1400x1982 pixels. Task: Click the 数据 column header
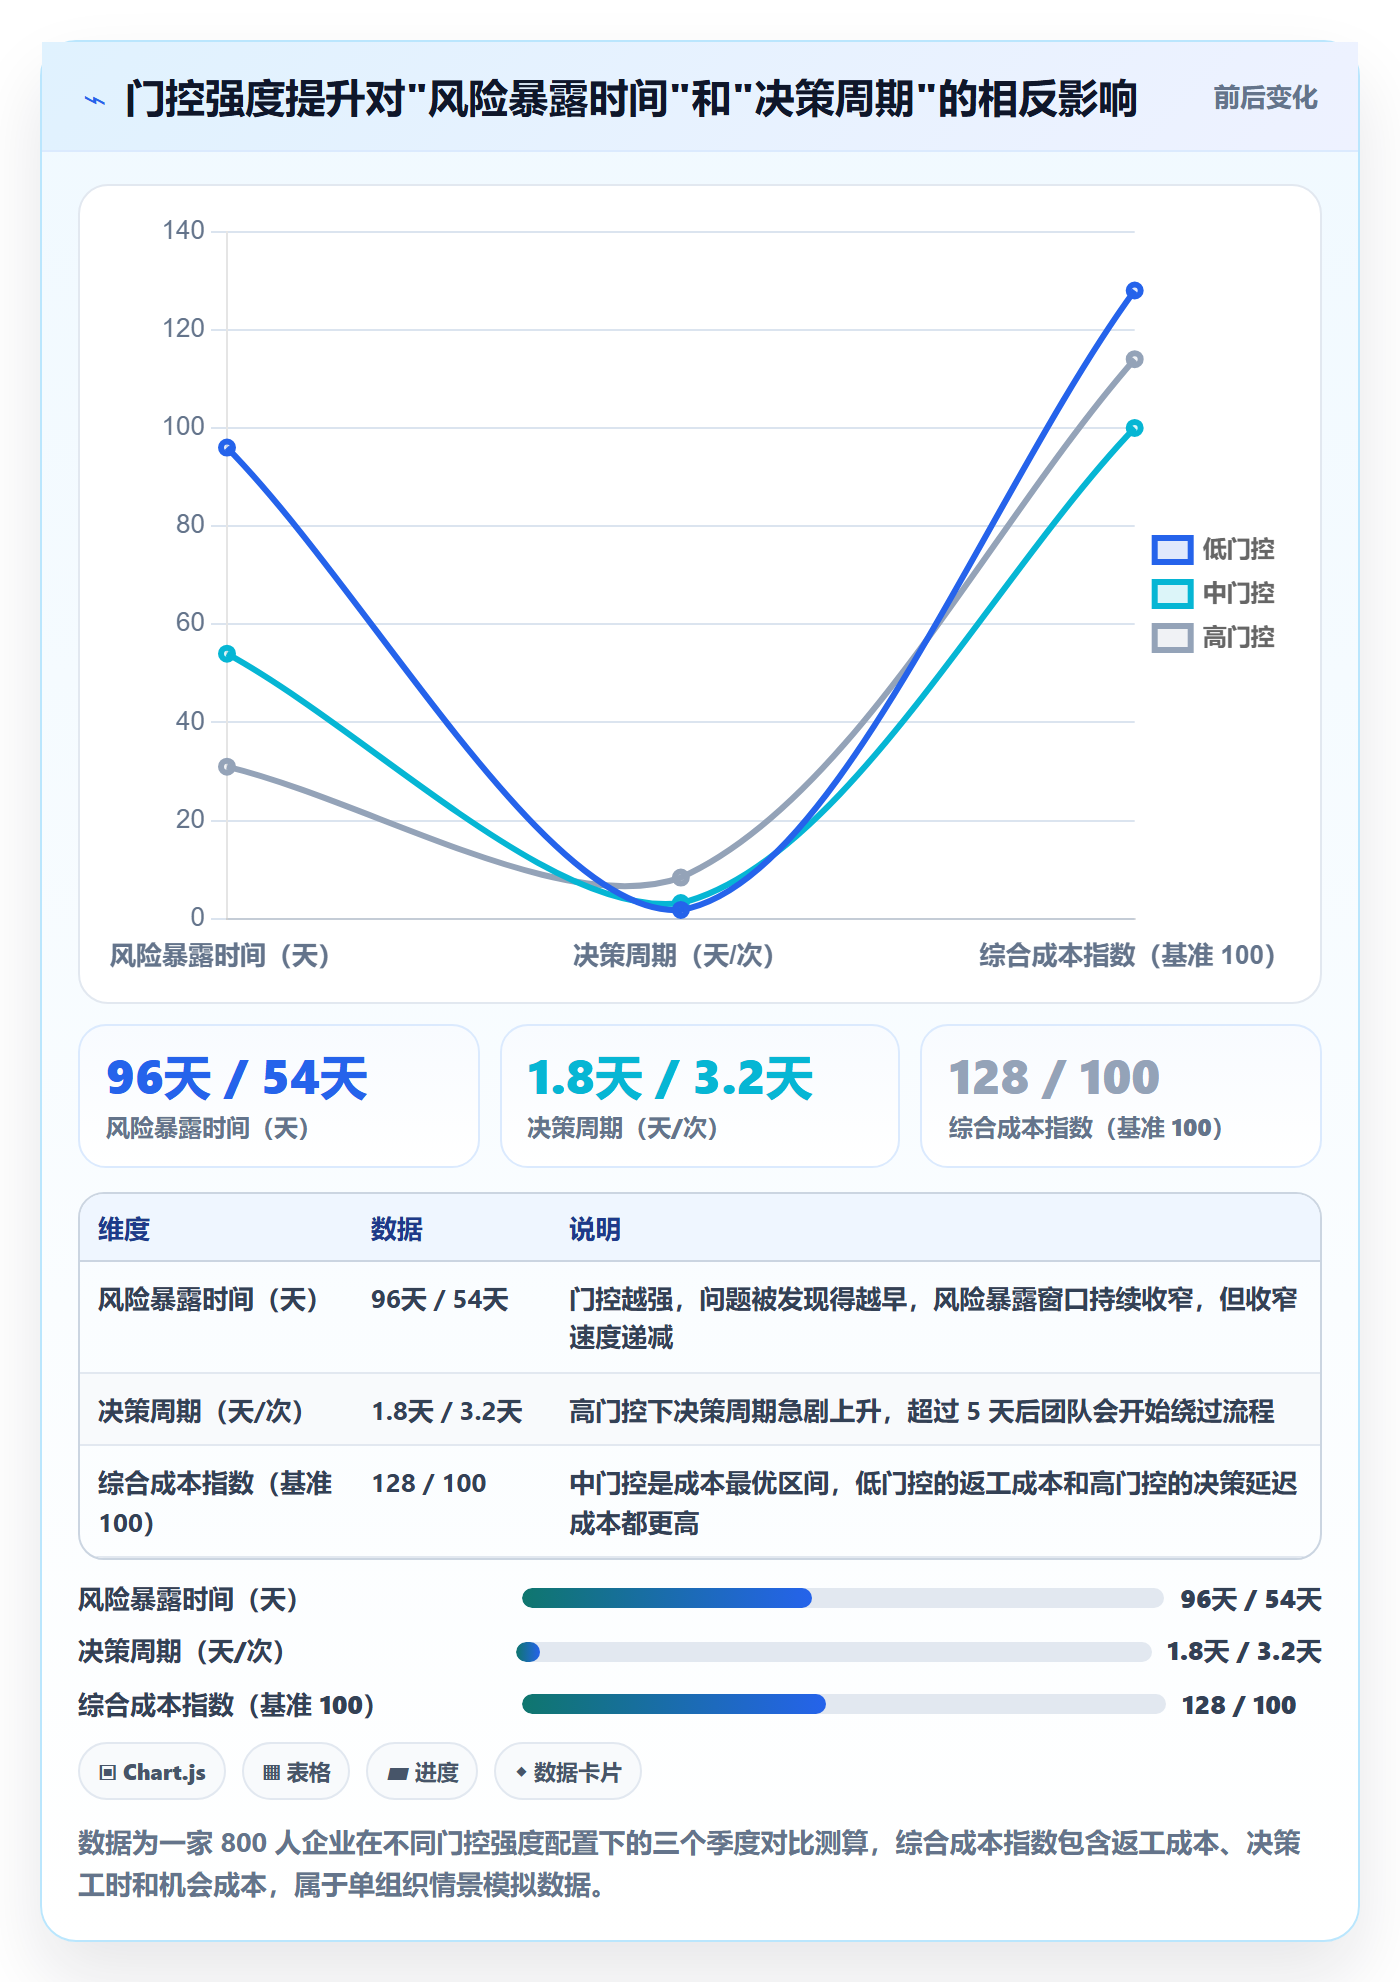[396, 1229]
